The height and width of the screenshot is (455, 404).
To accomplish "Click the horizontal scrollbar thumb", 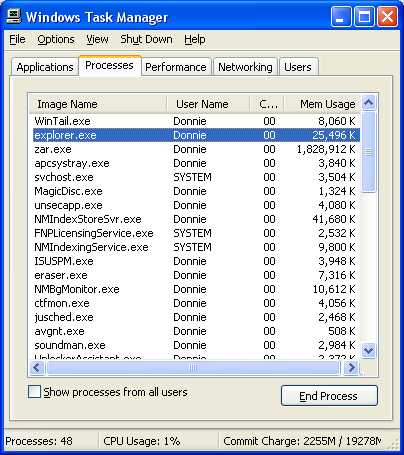I will click(193, 368).
